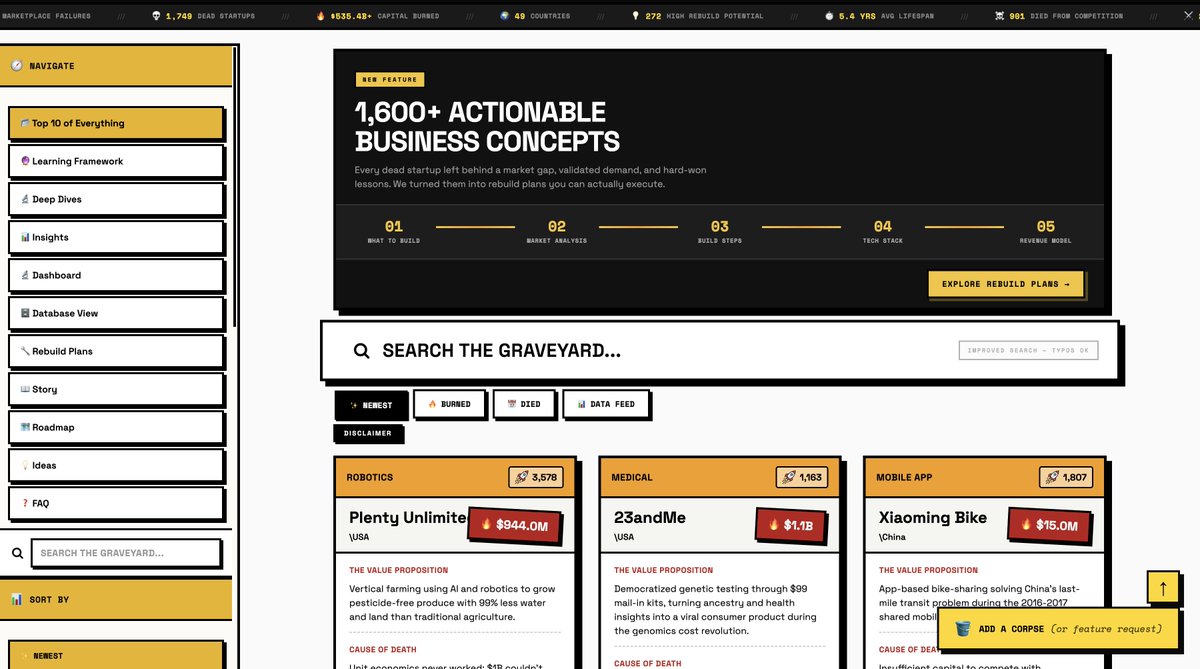Viewport: 1200px width, 669px height.
Task: Focus the sidebar Search the Graveyard field
Action: click(x=126, y=553)
